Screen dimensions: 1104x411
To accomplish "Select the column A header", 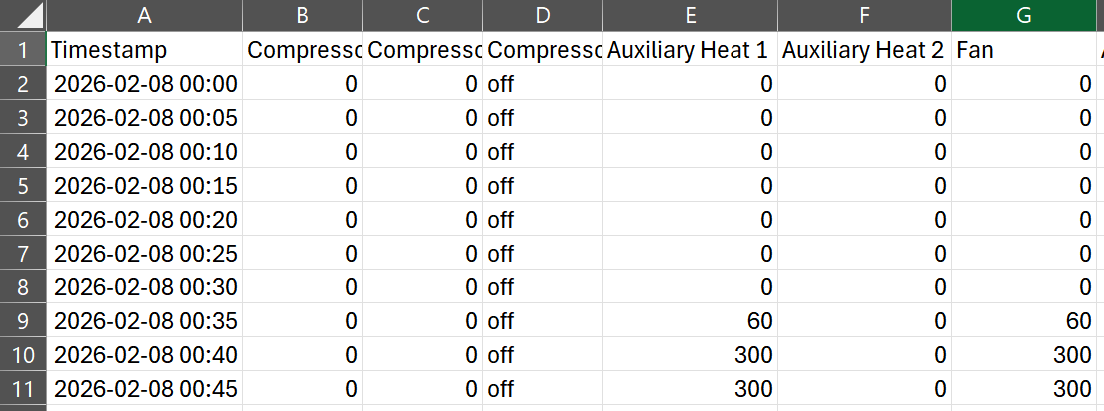I will pos(144,15).
